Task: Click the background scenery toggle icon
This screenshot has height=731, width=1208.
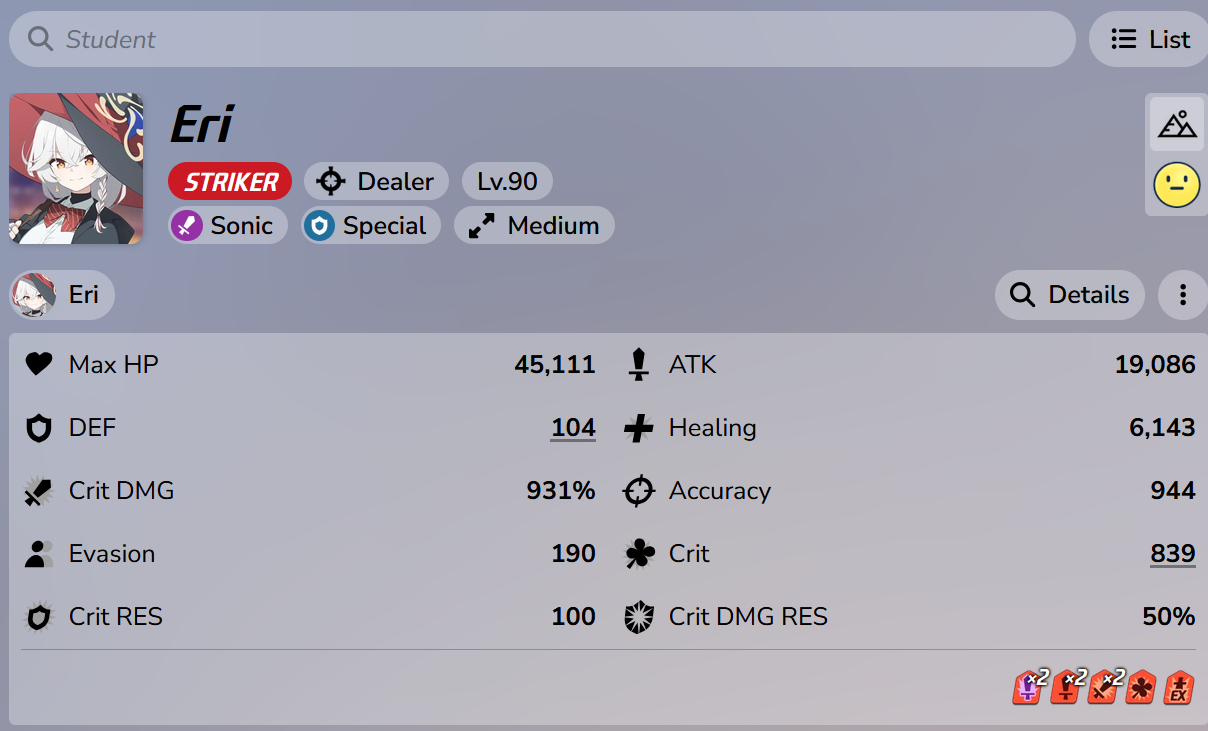Action: (x=1177, y=125)
